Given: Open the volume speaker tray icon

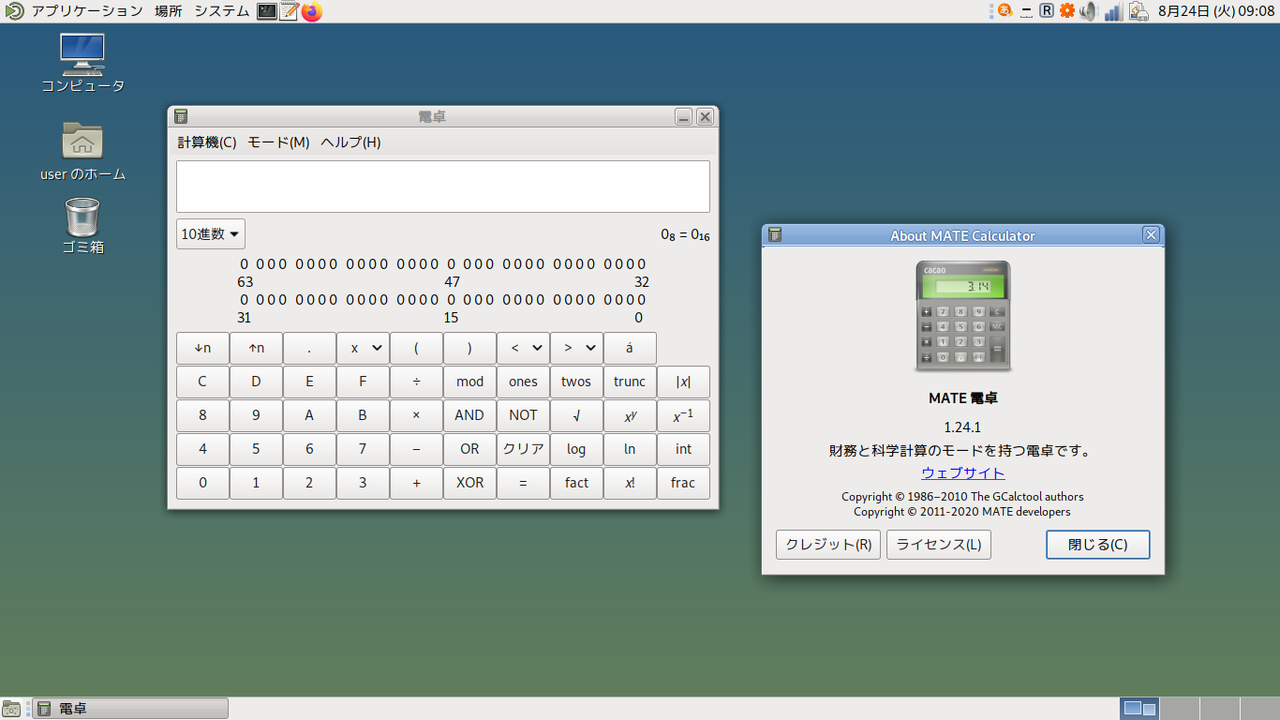Looking at the screenshot, I should pos(1089,11).
